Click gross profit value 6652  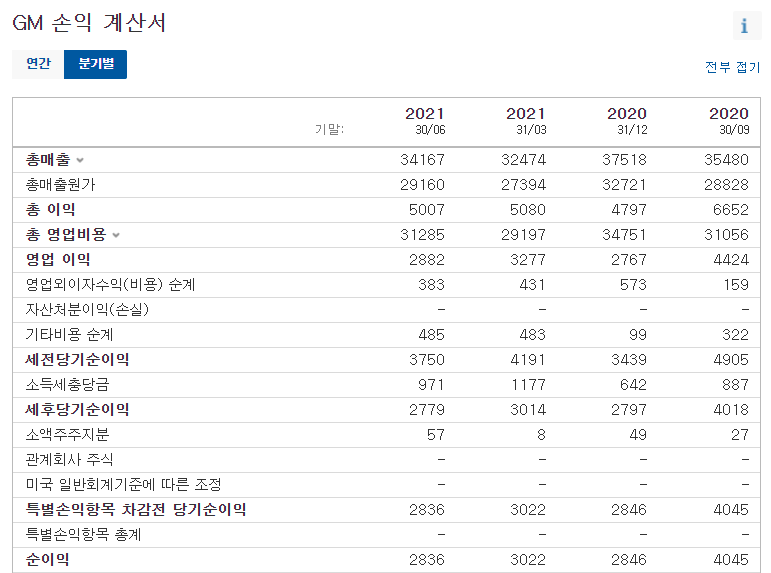tap(731, 210)
